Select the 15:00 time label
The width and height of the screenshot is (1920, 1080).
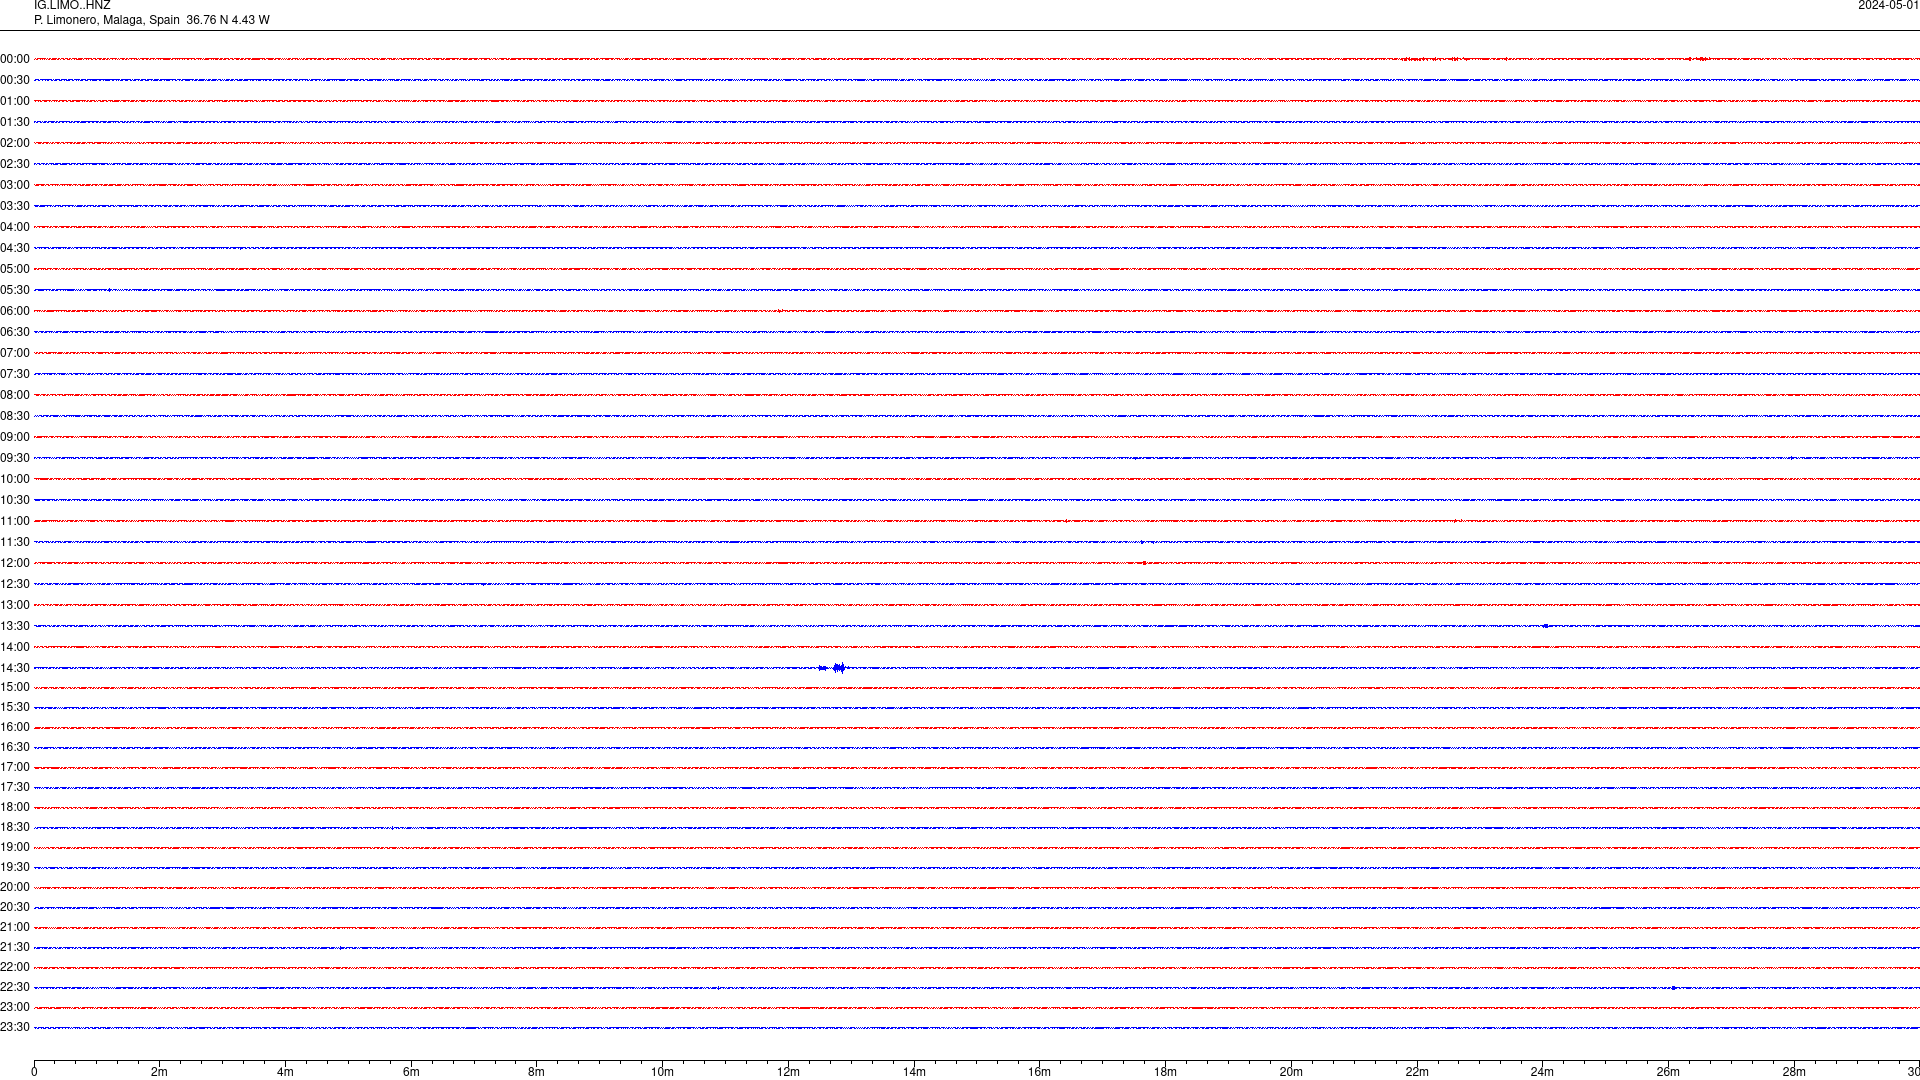tap(15, 687)
